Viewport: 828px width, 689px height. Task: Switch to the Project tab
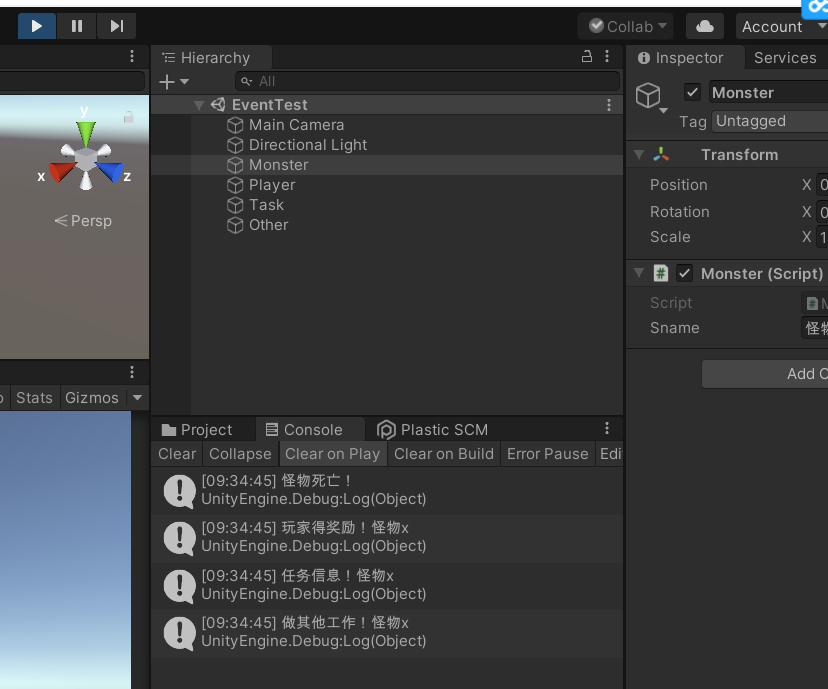click(x=204, y=429)
